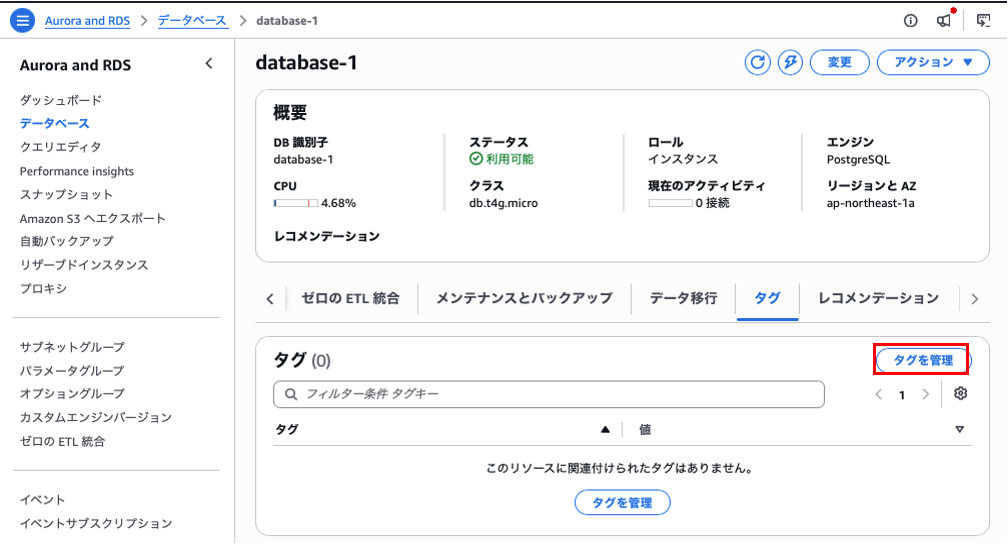This screenshot has height=544, width=1008.
Task: Switch to データ移行 tab
Action: (x=683, y=298)
